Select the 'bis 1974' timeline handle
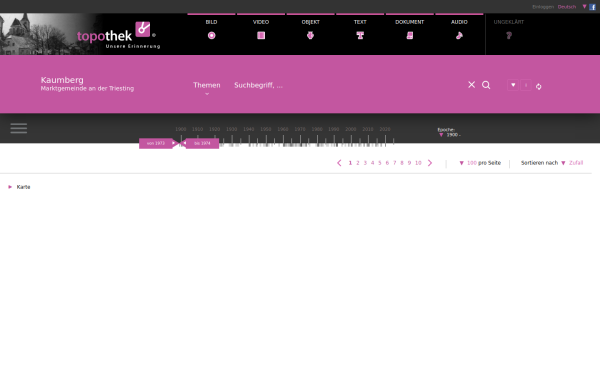This screenshot has height=375, width=600. pyautogui.click(x=201, y=143)
